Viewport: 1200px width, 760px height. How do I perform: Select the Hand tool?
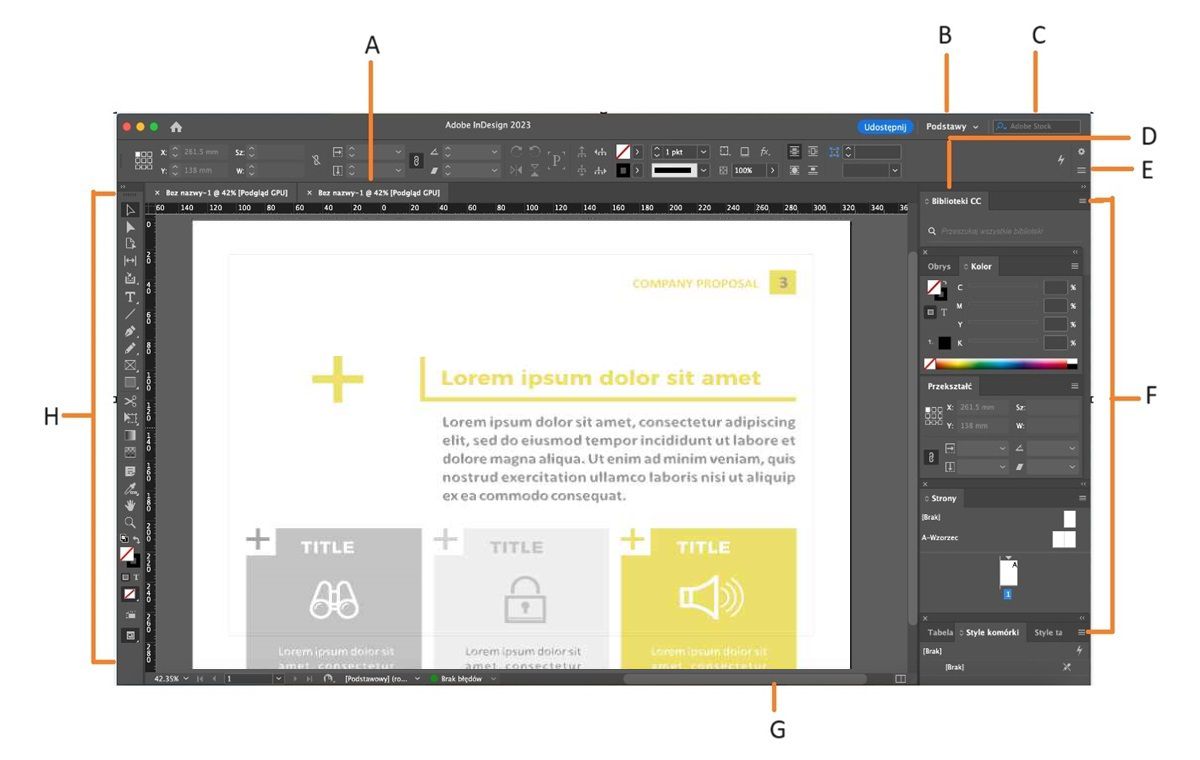pyautogui.click(x=131, y=505)
